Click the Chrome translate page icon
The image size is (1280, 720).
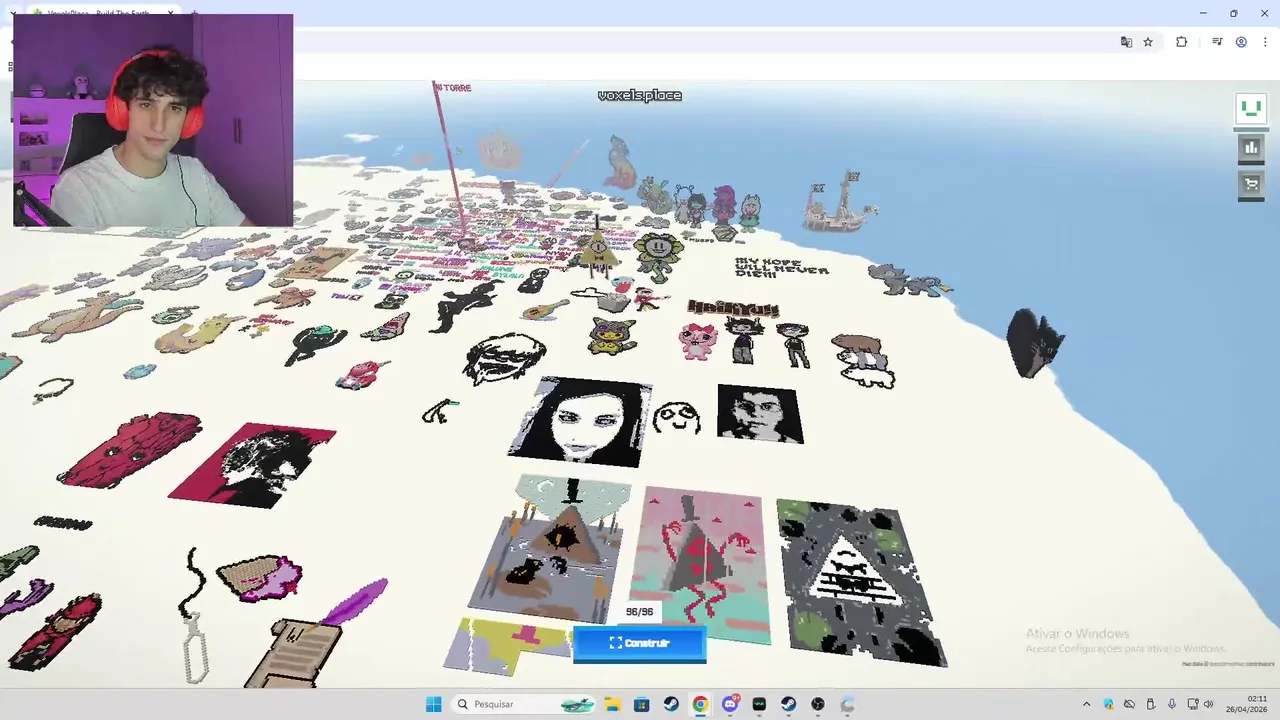[1126, 42]
